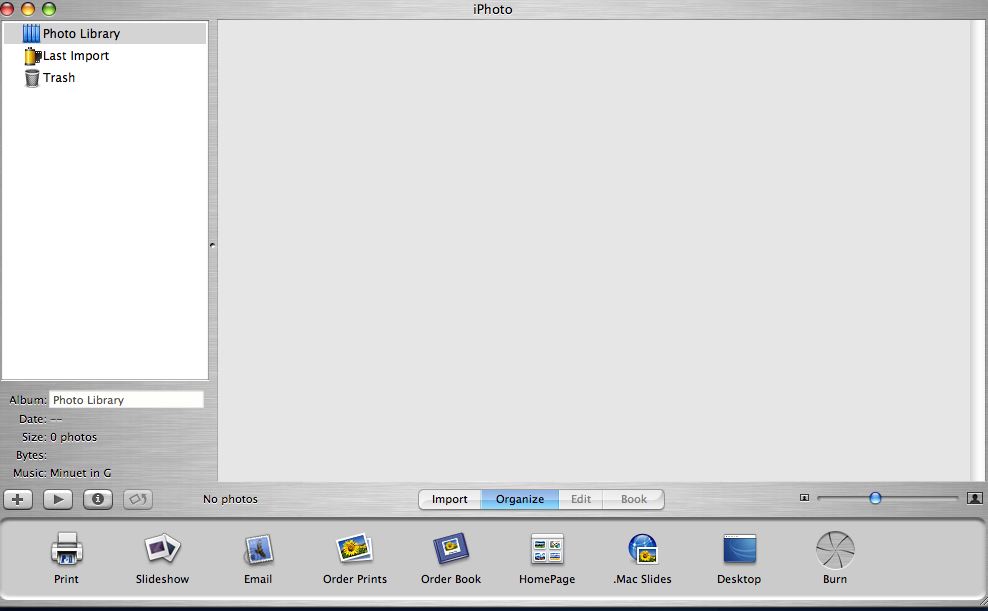
Task: Click the 'No photos' status text
Action: click(x=230, y=499)
